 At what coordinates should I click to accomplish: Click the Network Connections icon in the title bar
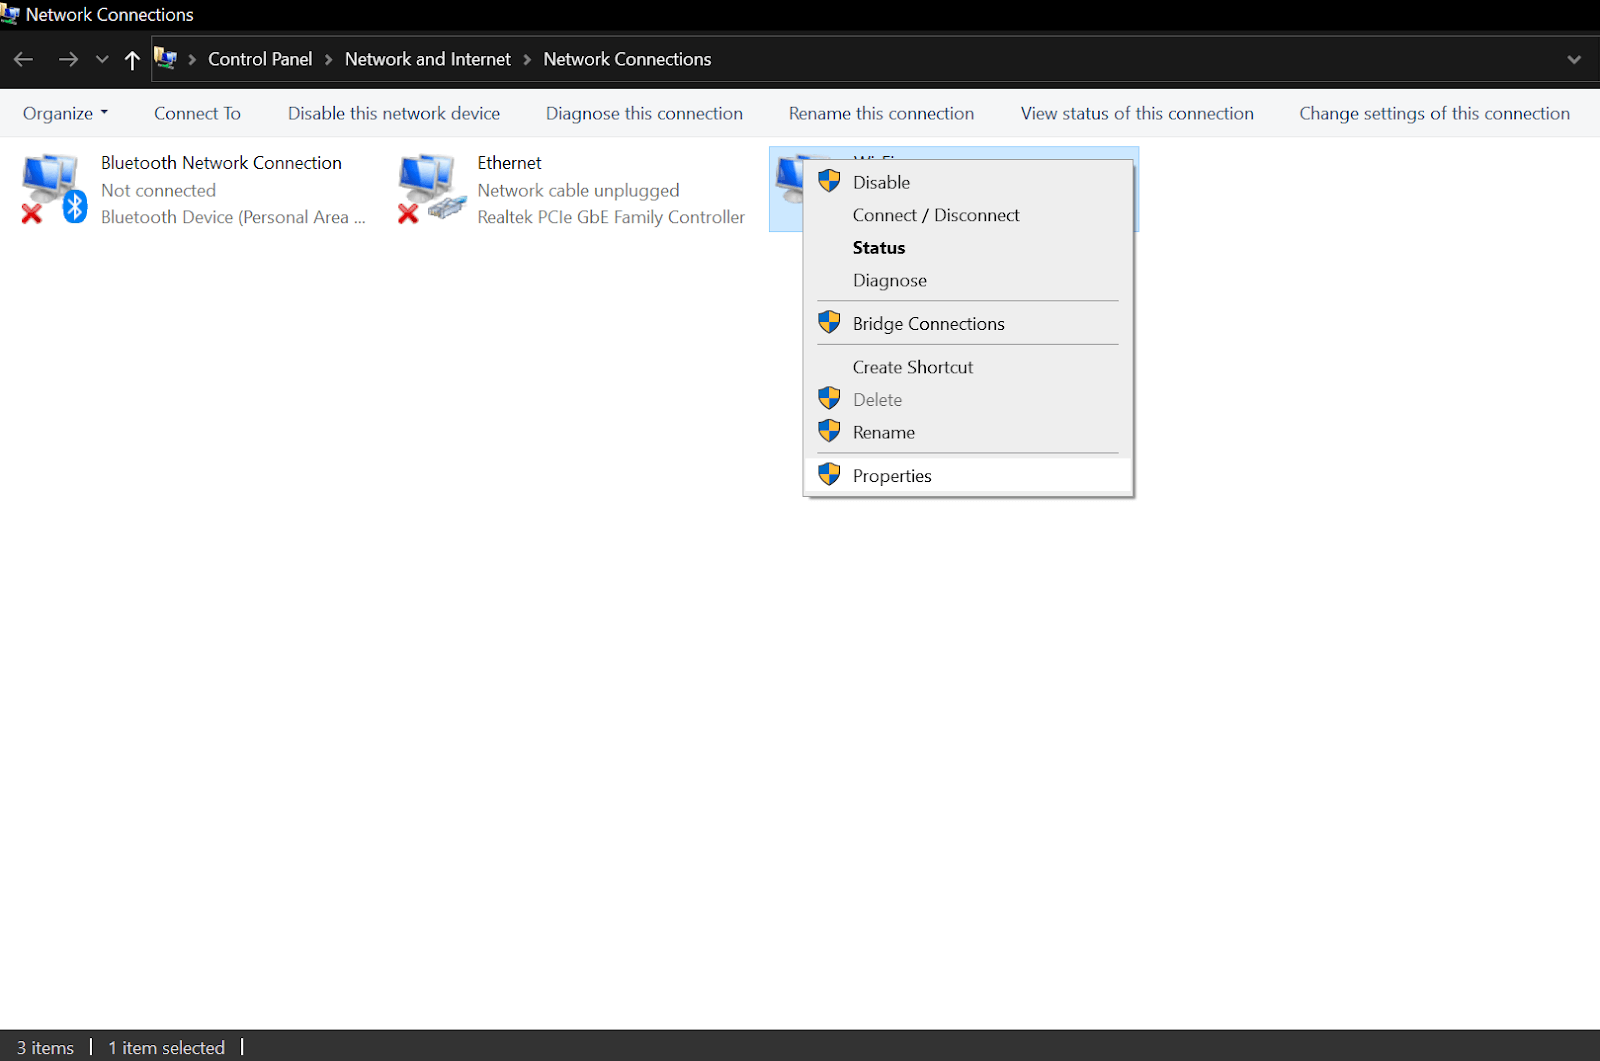(11, 14)
